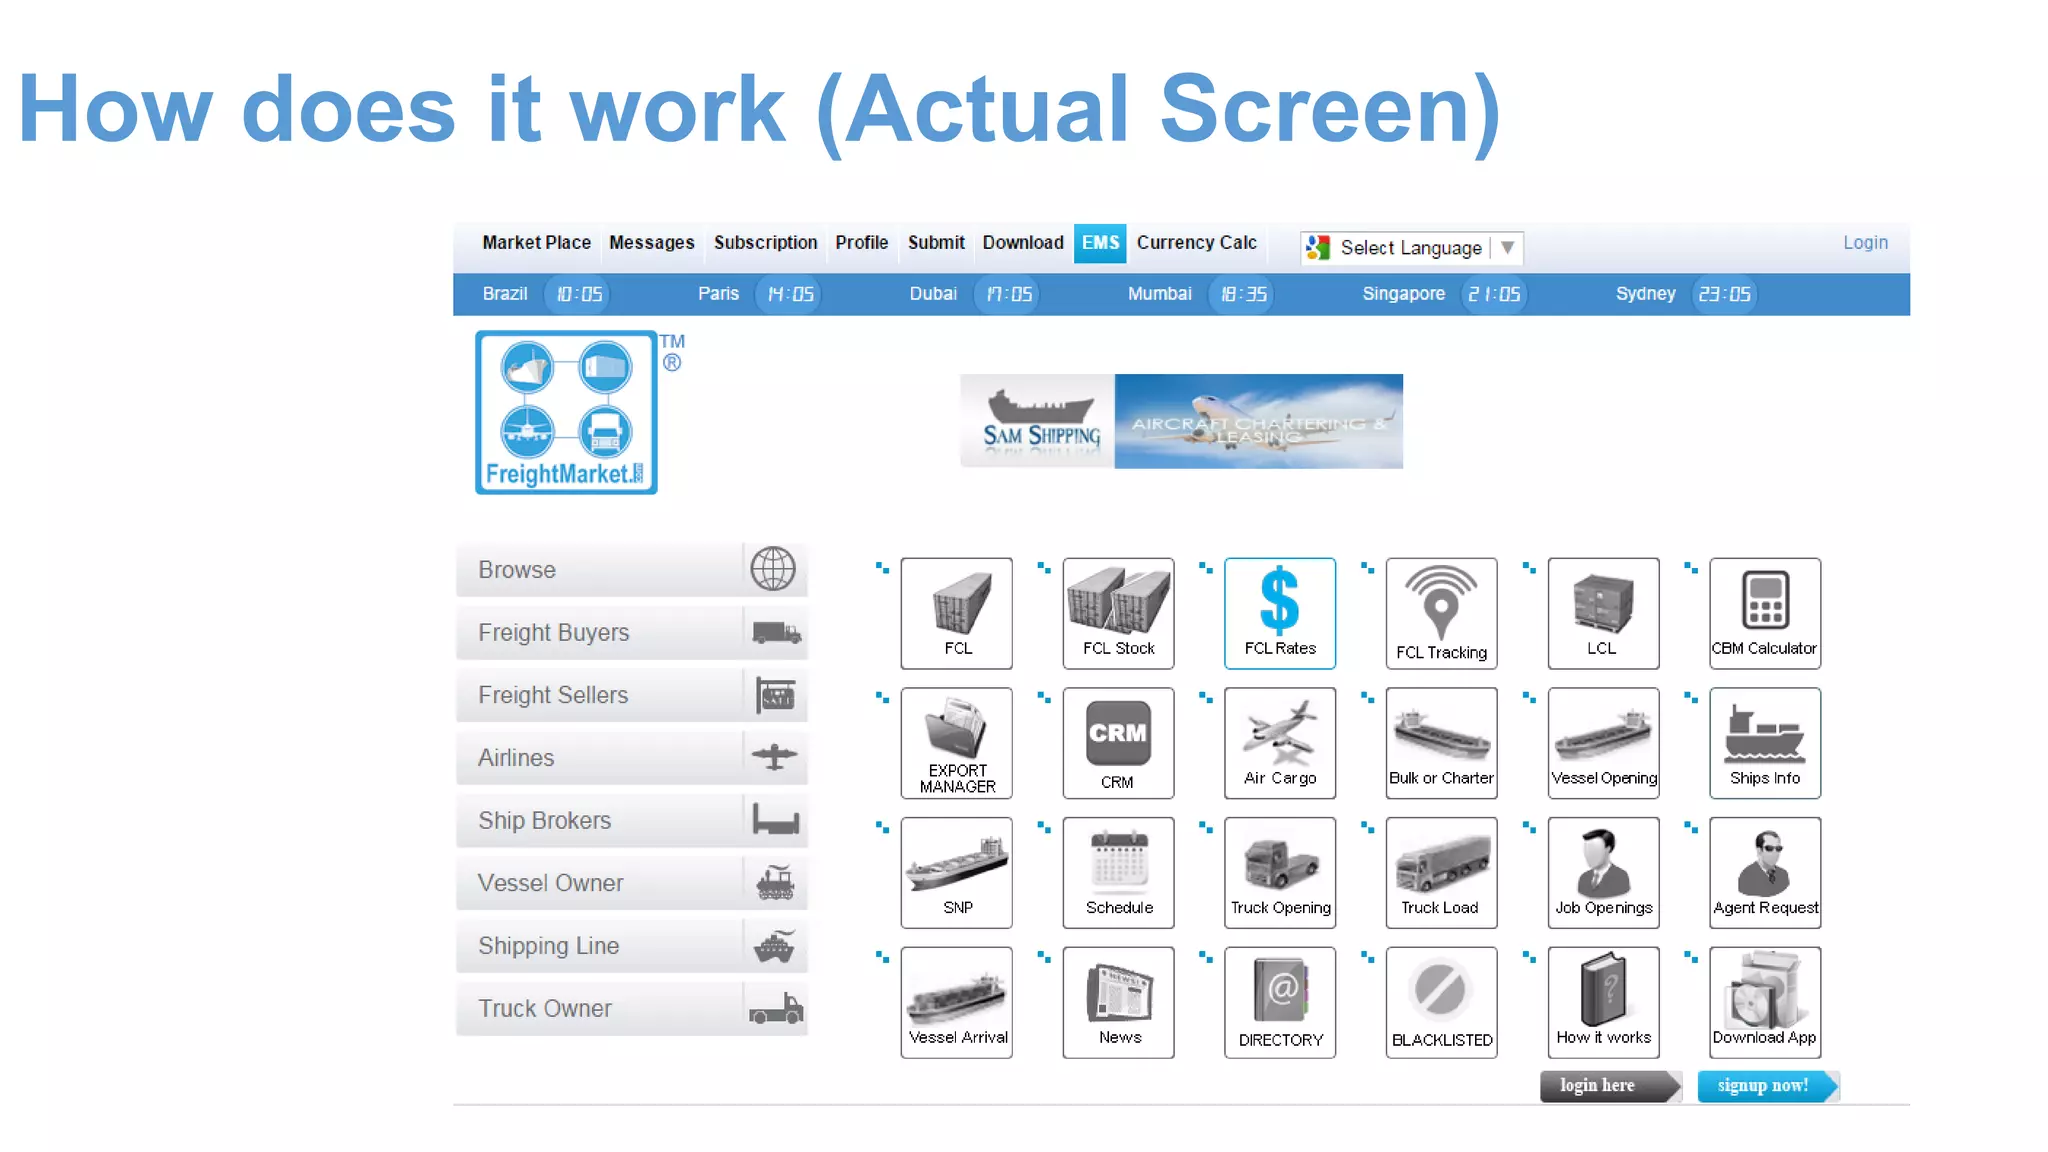Launch the CBM Calculator icon
The height and width of the screenshot is (1152, 2048).
[x=1765, y=613]
